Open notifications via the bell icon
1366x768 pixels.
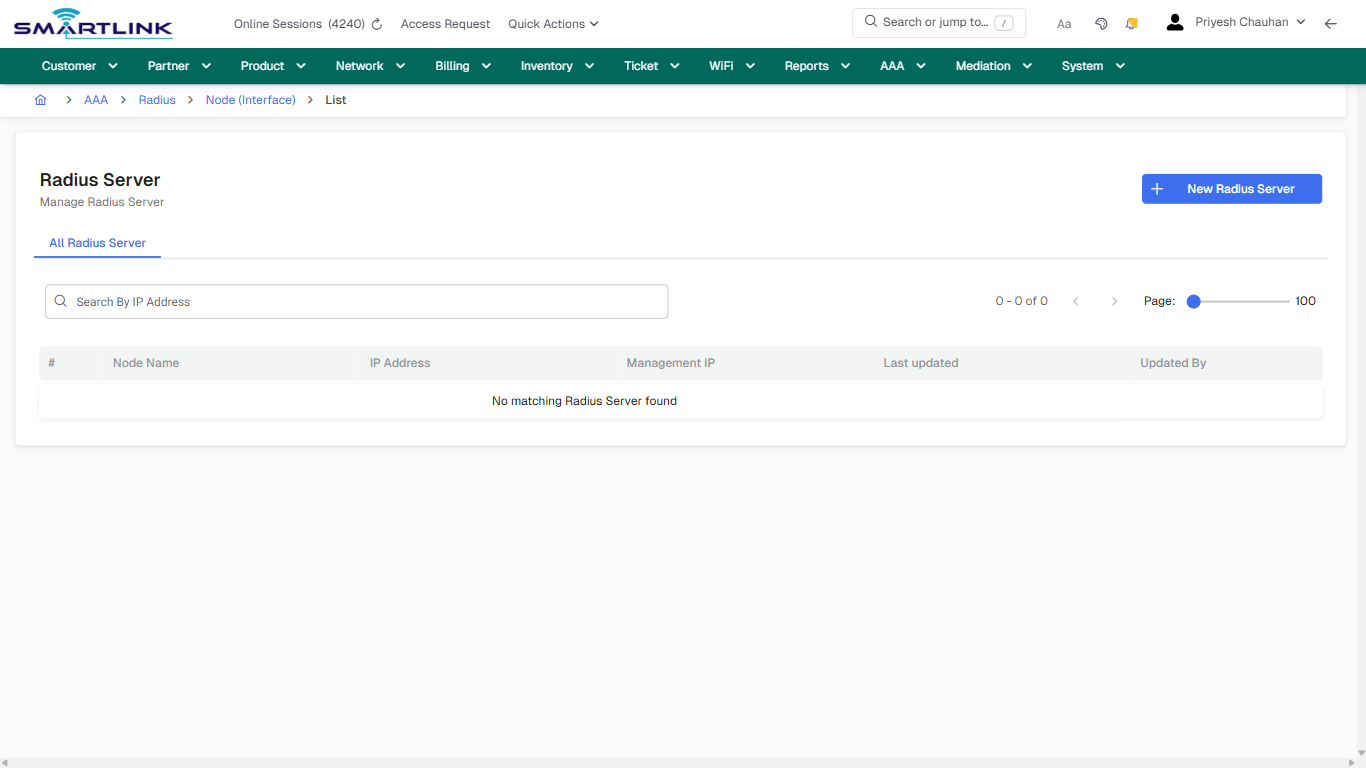coord(1131,23)
